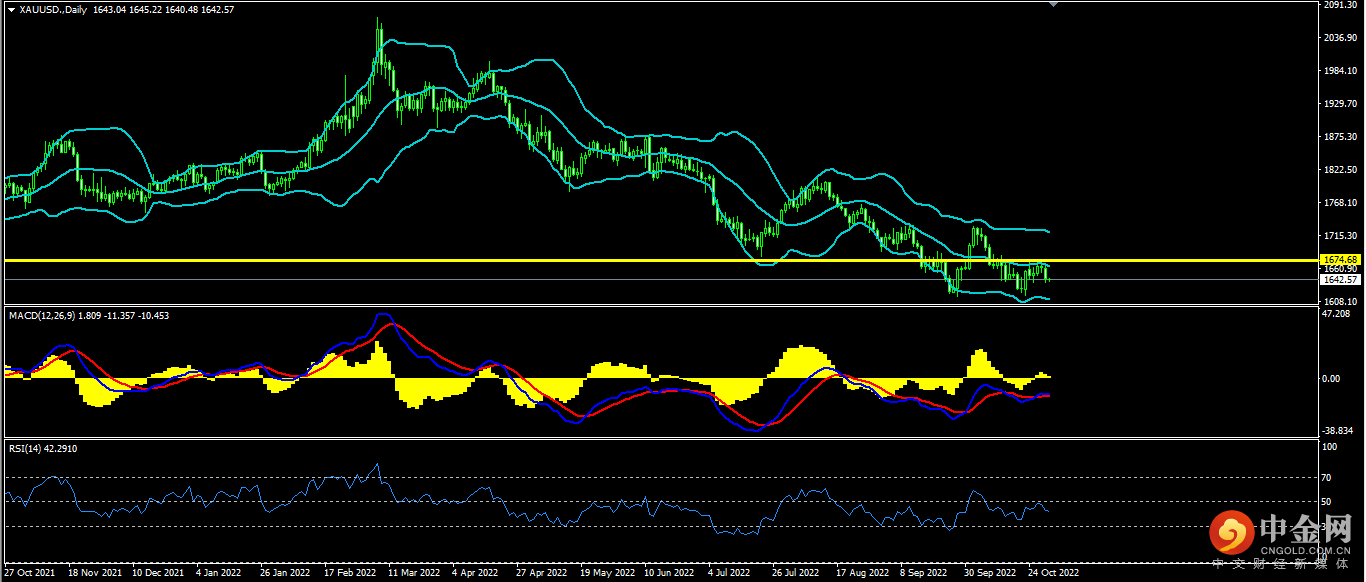Click the 4 Apr 2022 date label
Image resolution: width=1366 pixels, height=582 pixels.
pyautogui.click(x=475, y=574)
